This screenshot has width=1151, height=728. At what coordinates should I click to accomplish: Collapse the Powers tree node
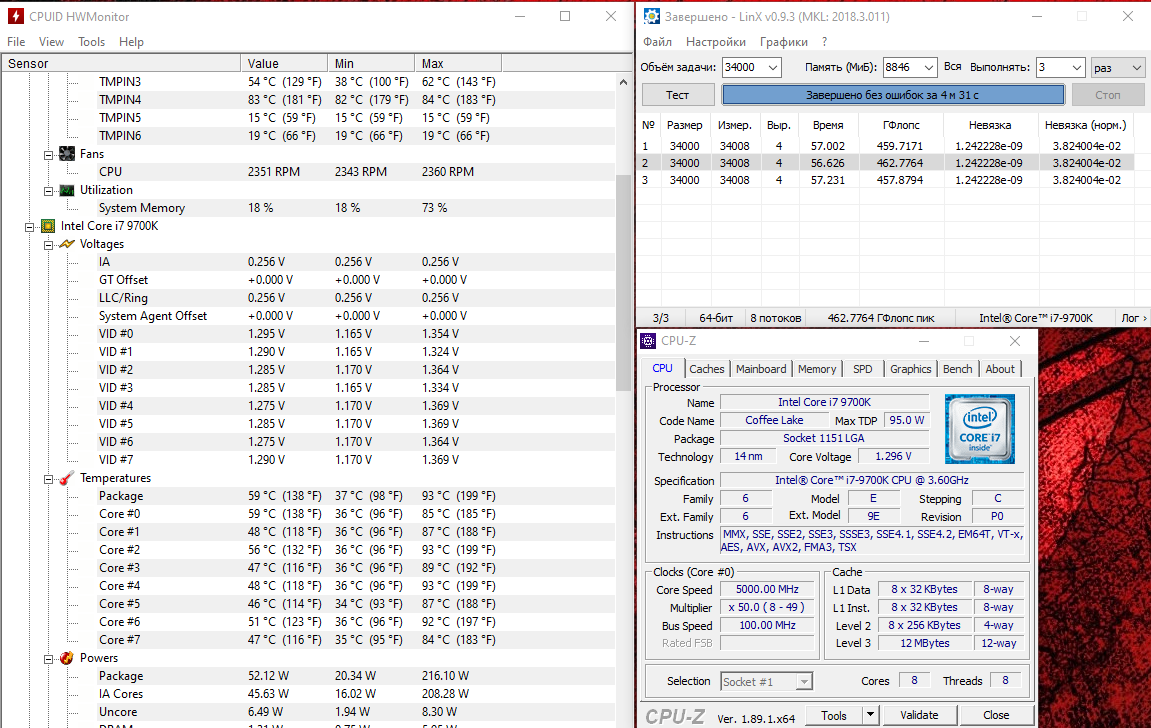pyautogui.click(x=48, y=658)
